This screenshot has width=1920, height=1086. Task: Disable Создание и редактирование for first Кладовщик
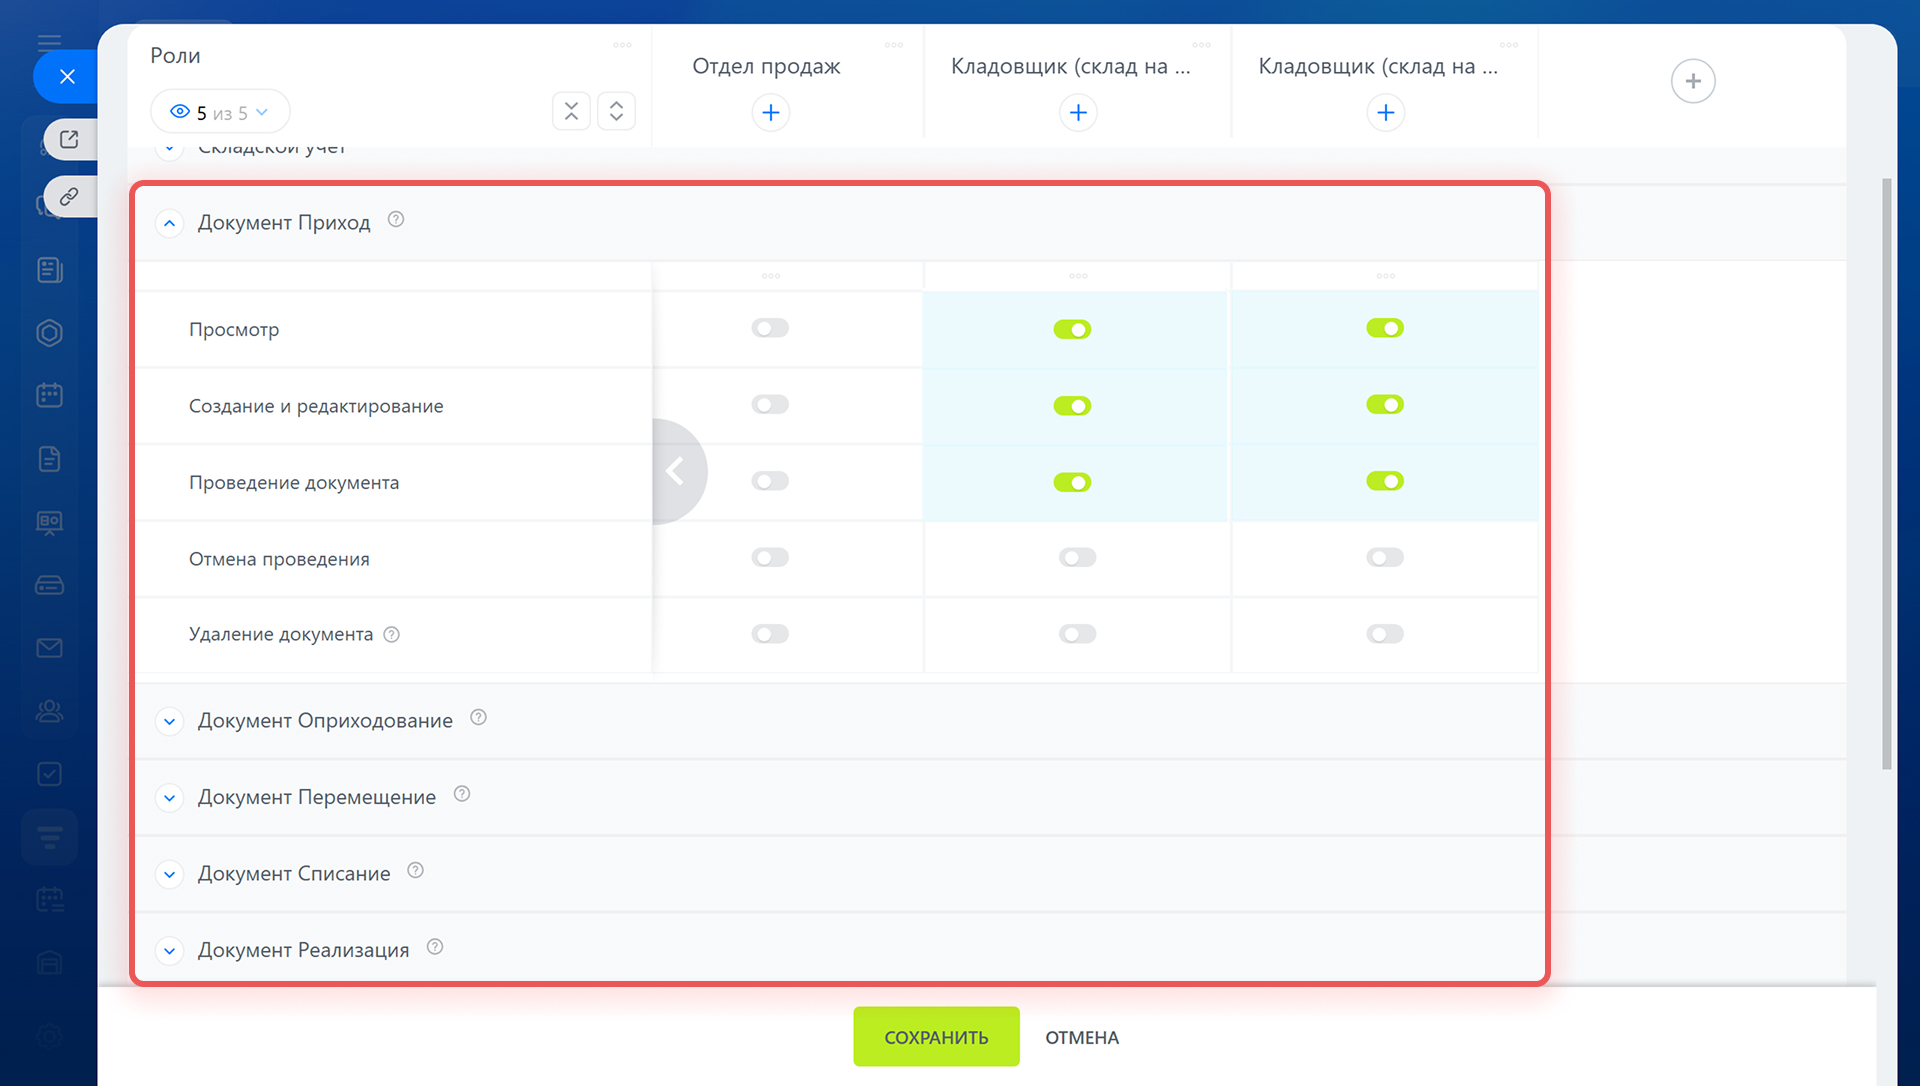pyautogui.click(x=1072, y=406)
